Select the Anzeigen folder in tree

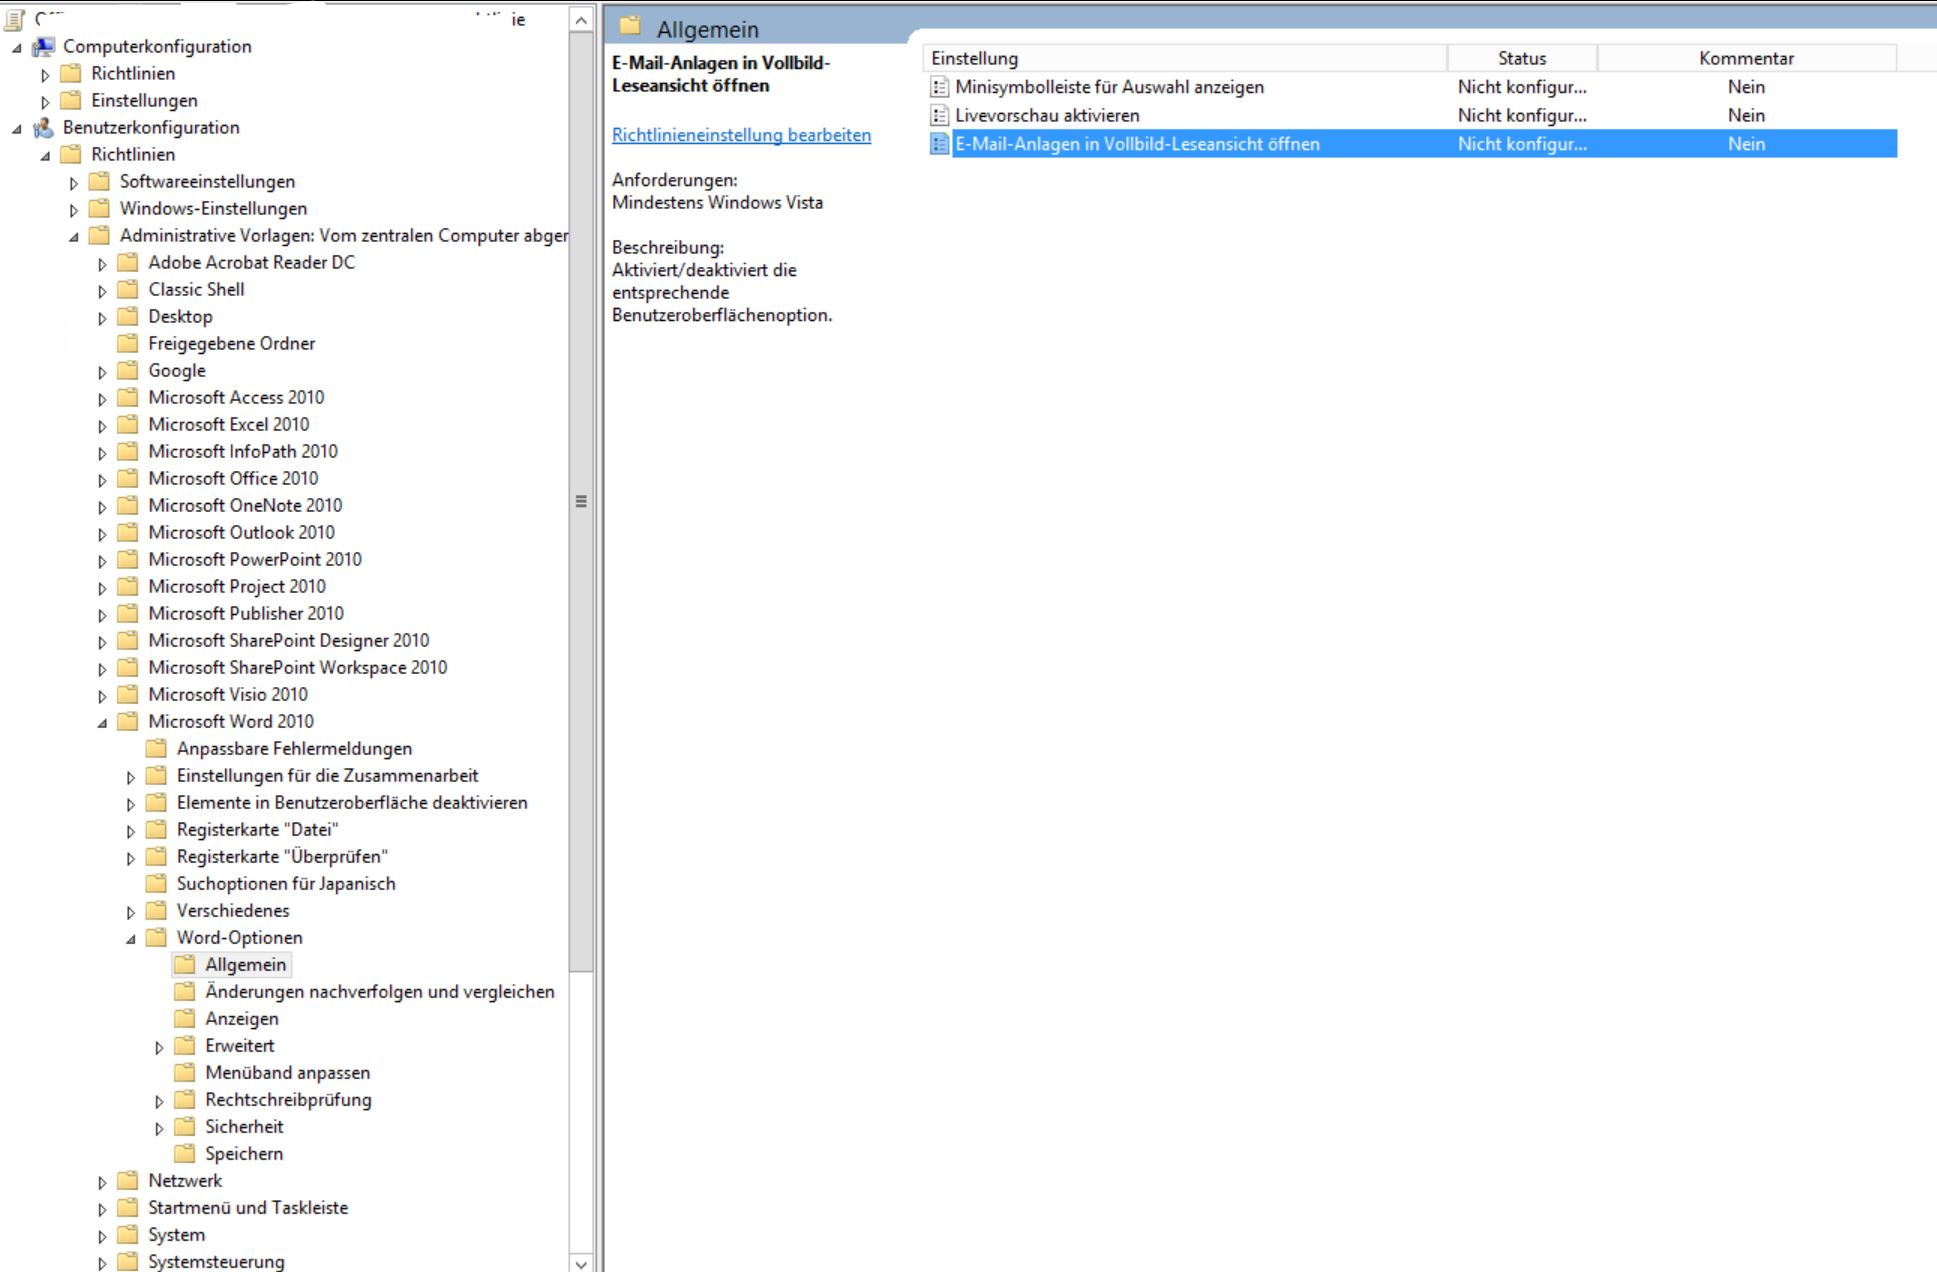click(241, 1019)
